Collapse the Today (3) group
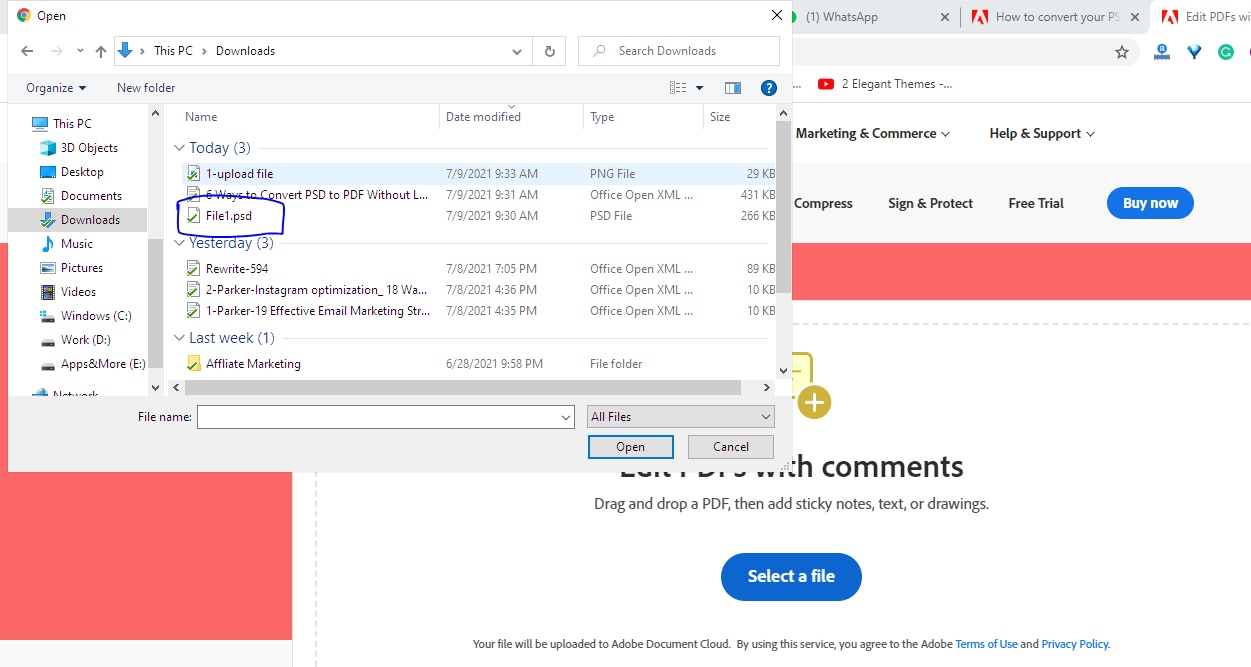Viewport: 1251px width, 667px height. point(180,148)
